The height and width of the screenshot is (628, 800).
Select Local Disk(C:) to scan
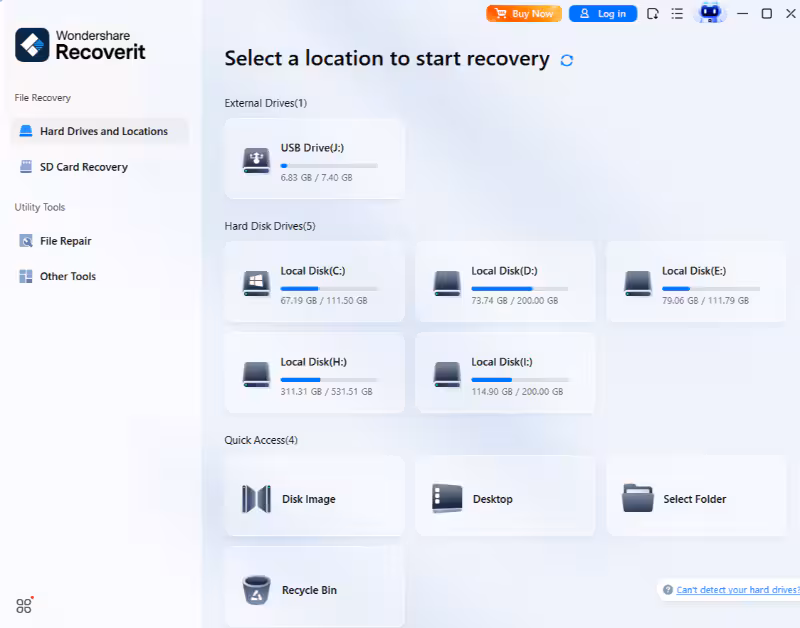coord(314,281)
